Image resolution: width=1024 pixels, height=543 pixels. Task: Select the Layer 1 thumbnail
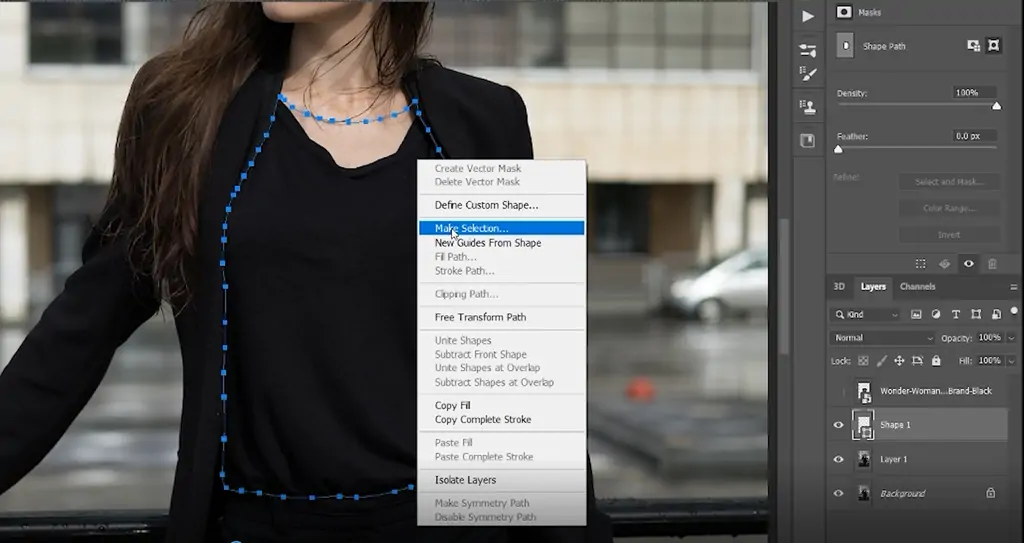[x=864, y=459]
